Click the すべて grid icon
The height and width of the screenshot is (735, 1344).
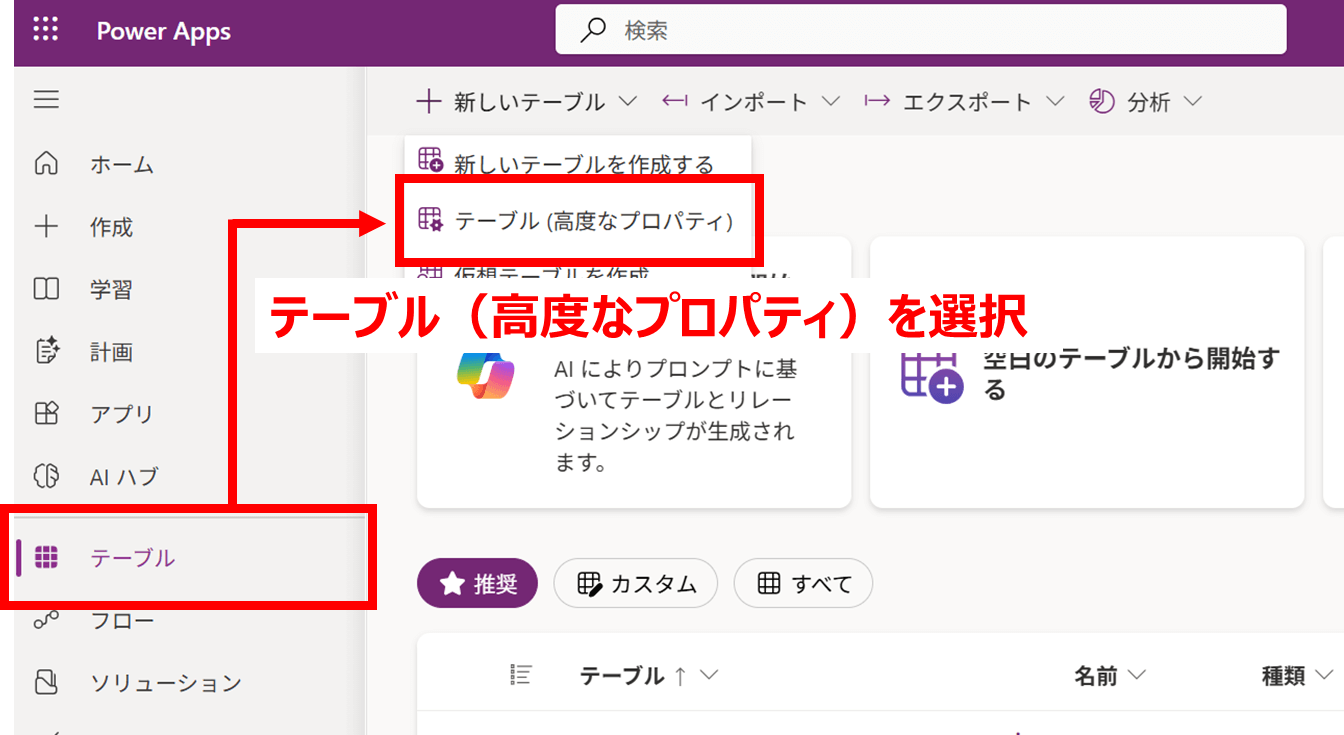(769, 584)
